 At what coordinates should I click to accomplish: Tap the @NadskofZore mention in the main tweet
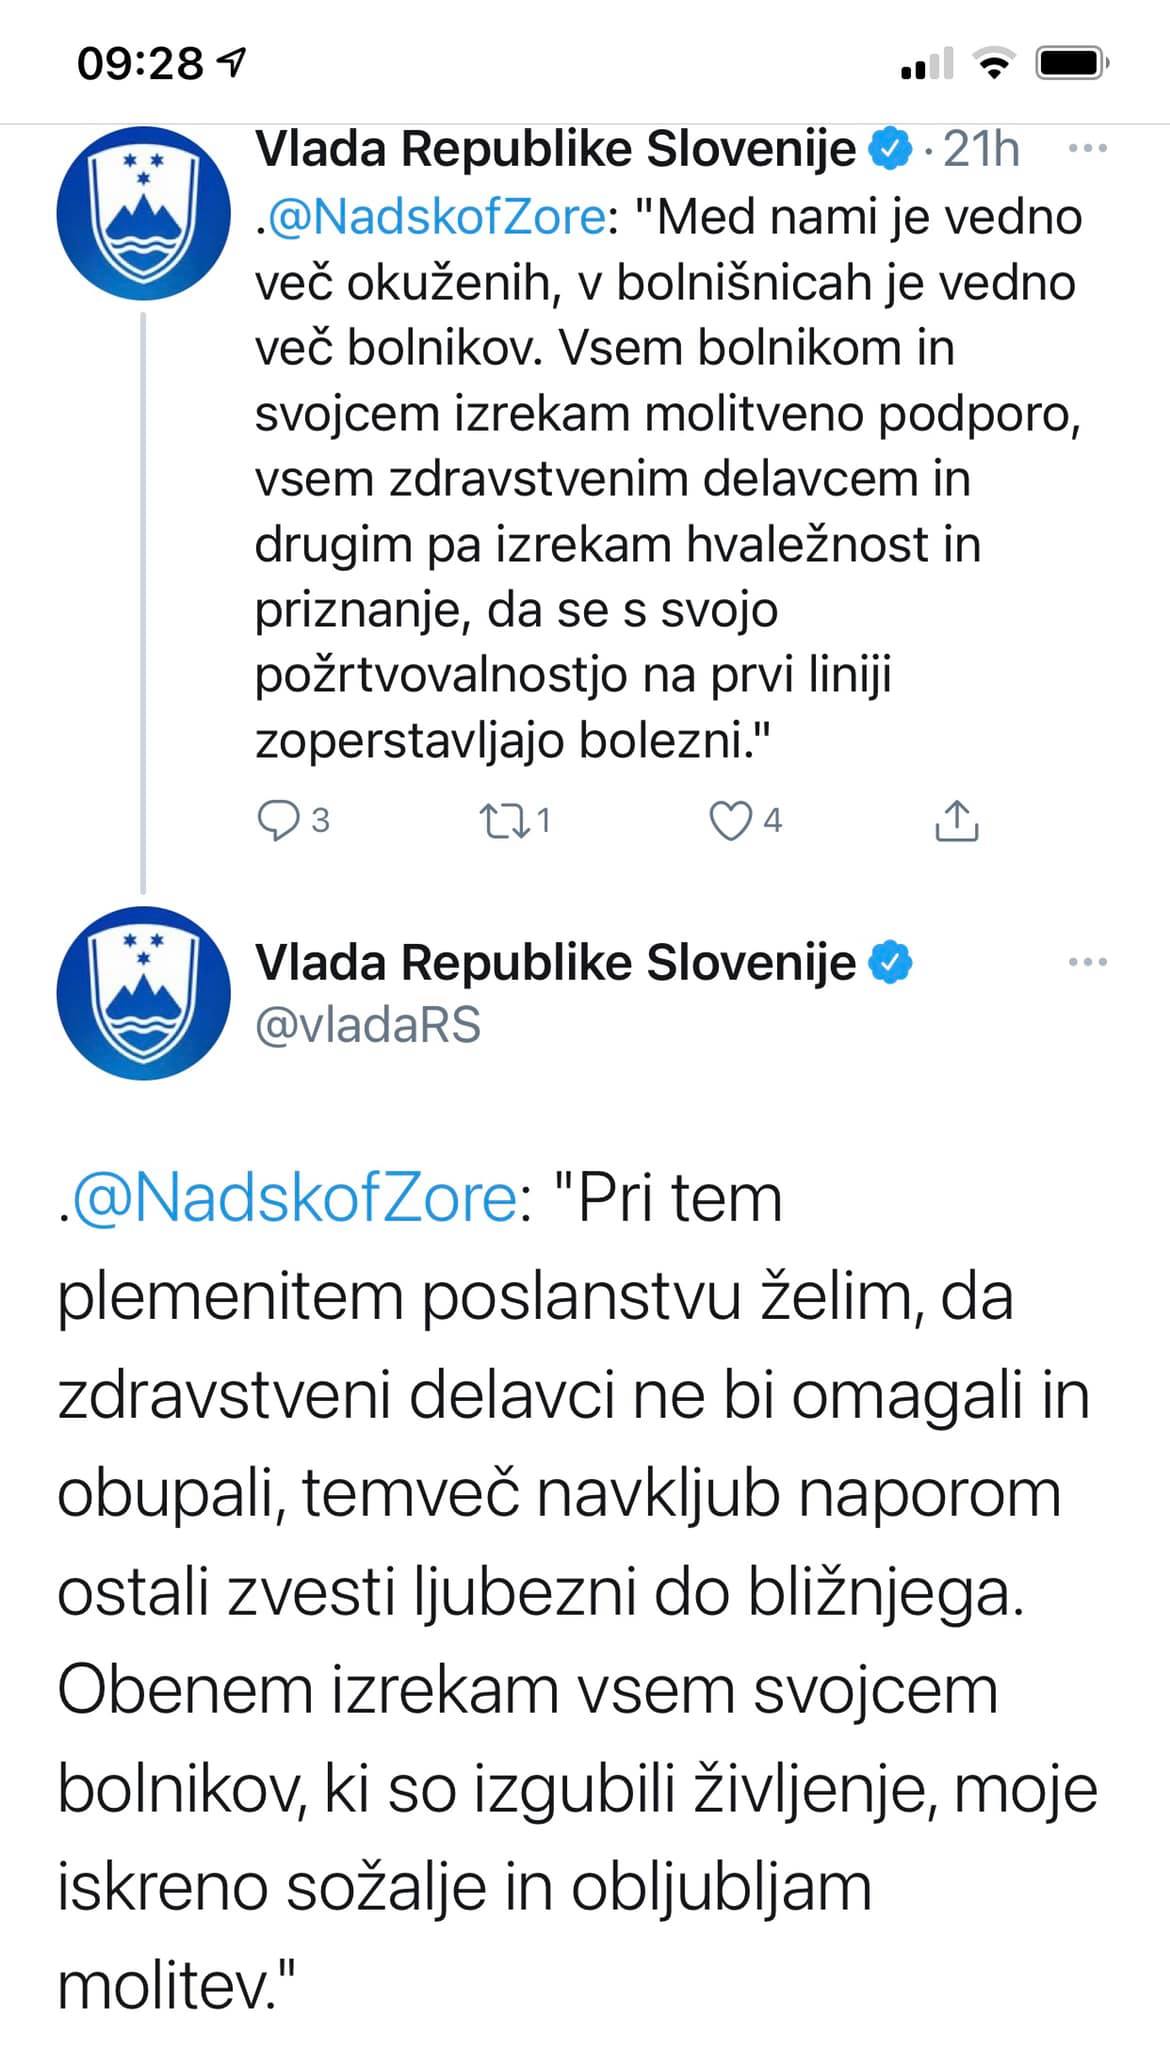(x=295, y=1198)
